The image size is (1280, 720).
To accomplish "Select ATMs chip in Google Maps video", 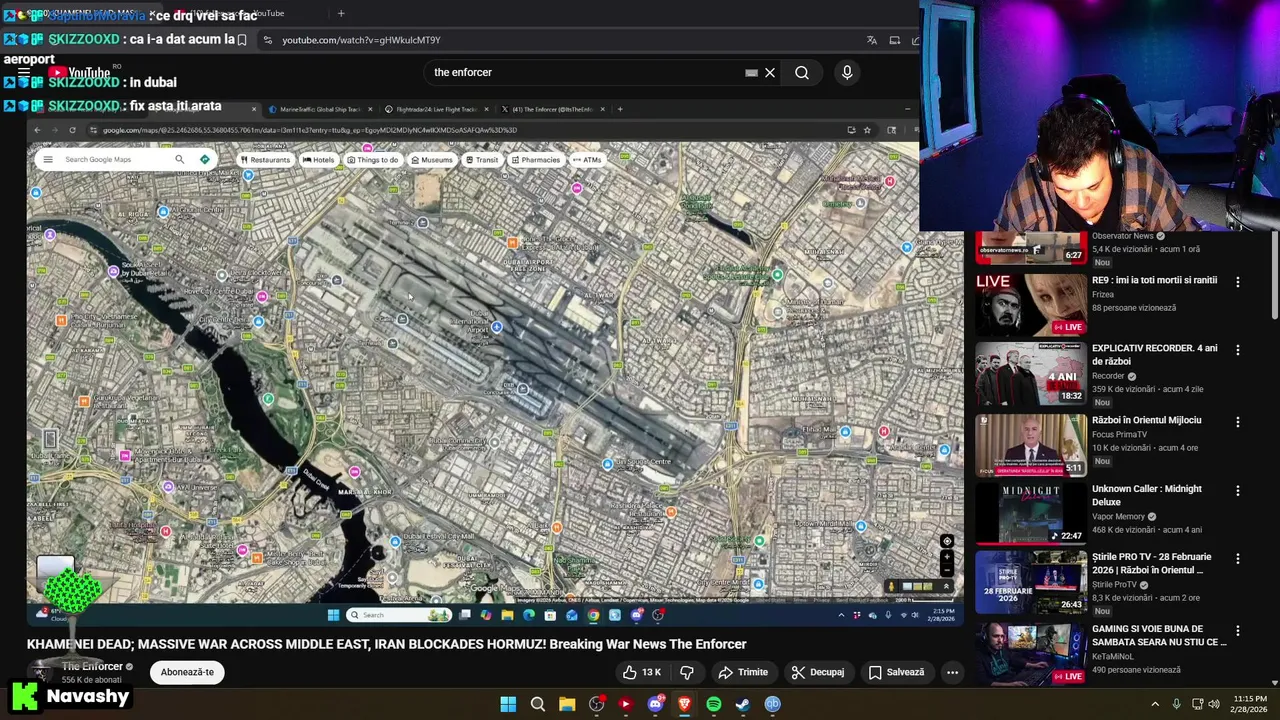I will point(587,160).
